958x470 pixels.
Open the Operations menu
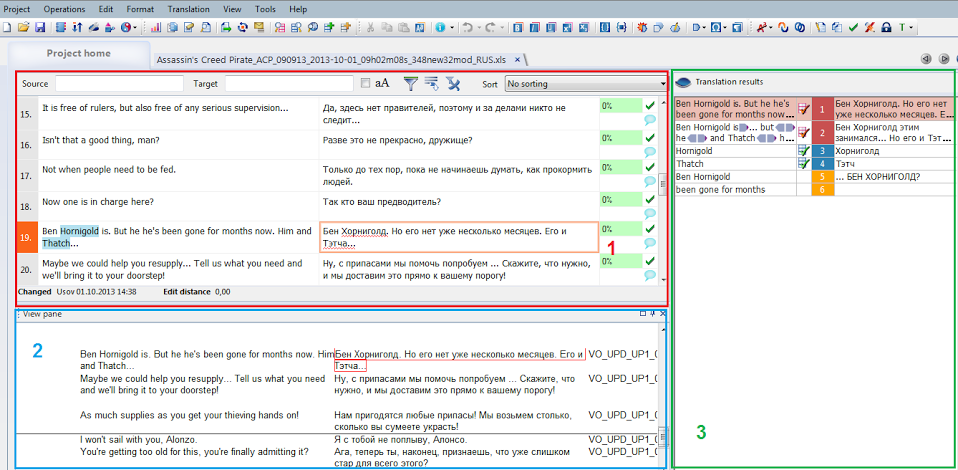65,9
